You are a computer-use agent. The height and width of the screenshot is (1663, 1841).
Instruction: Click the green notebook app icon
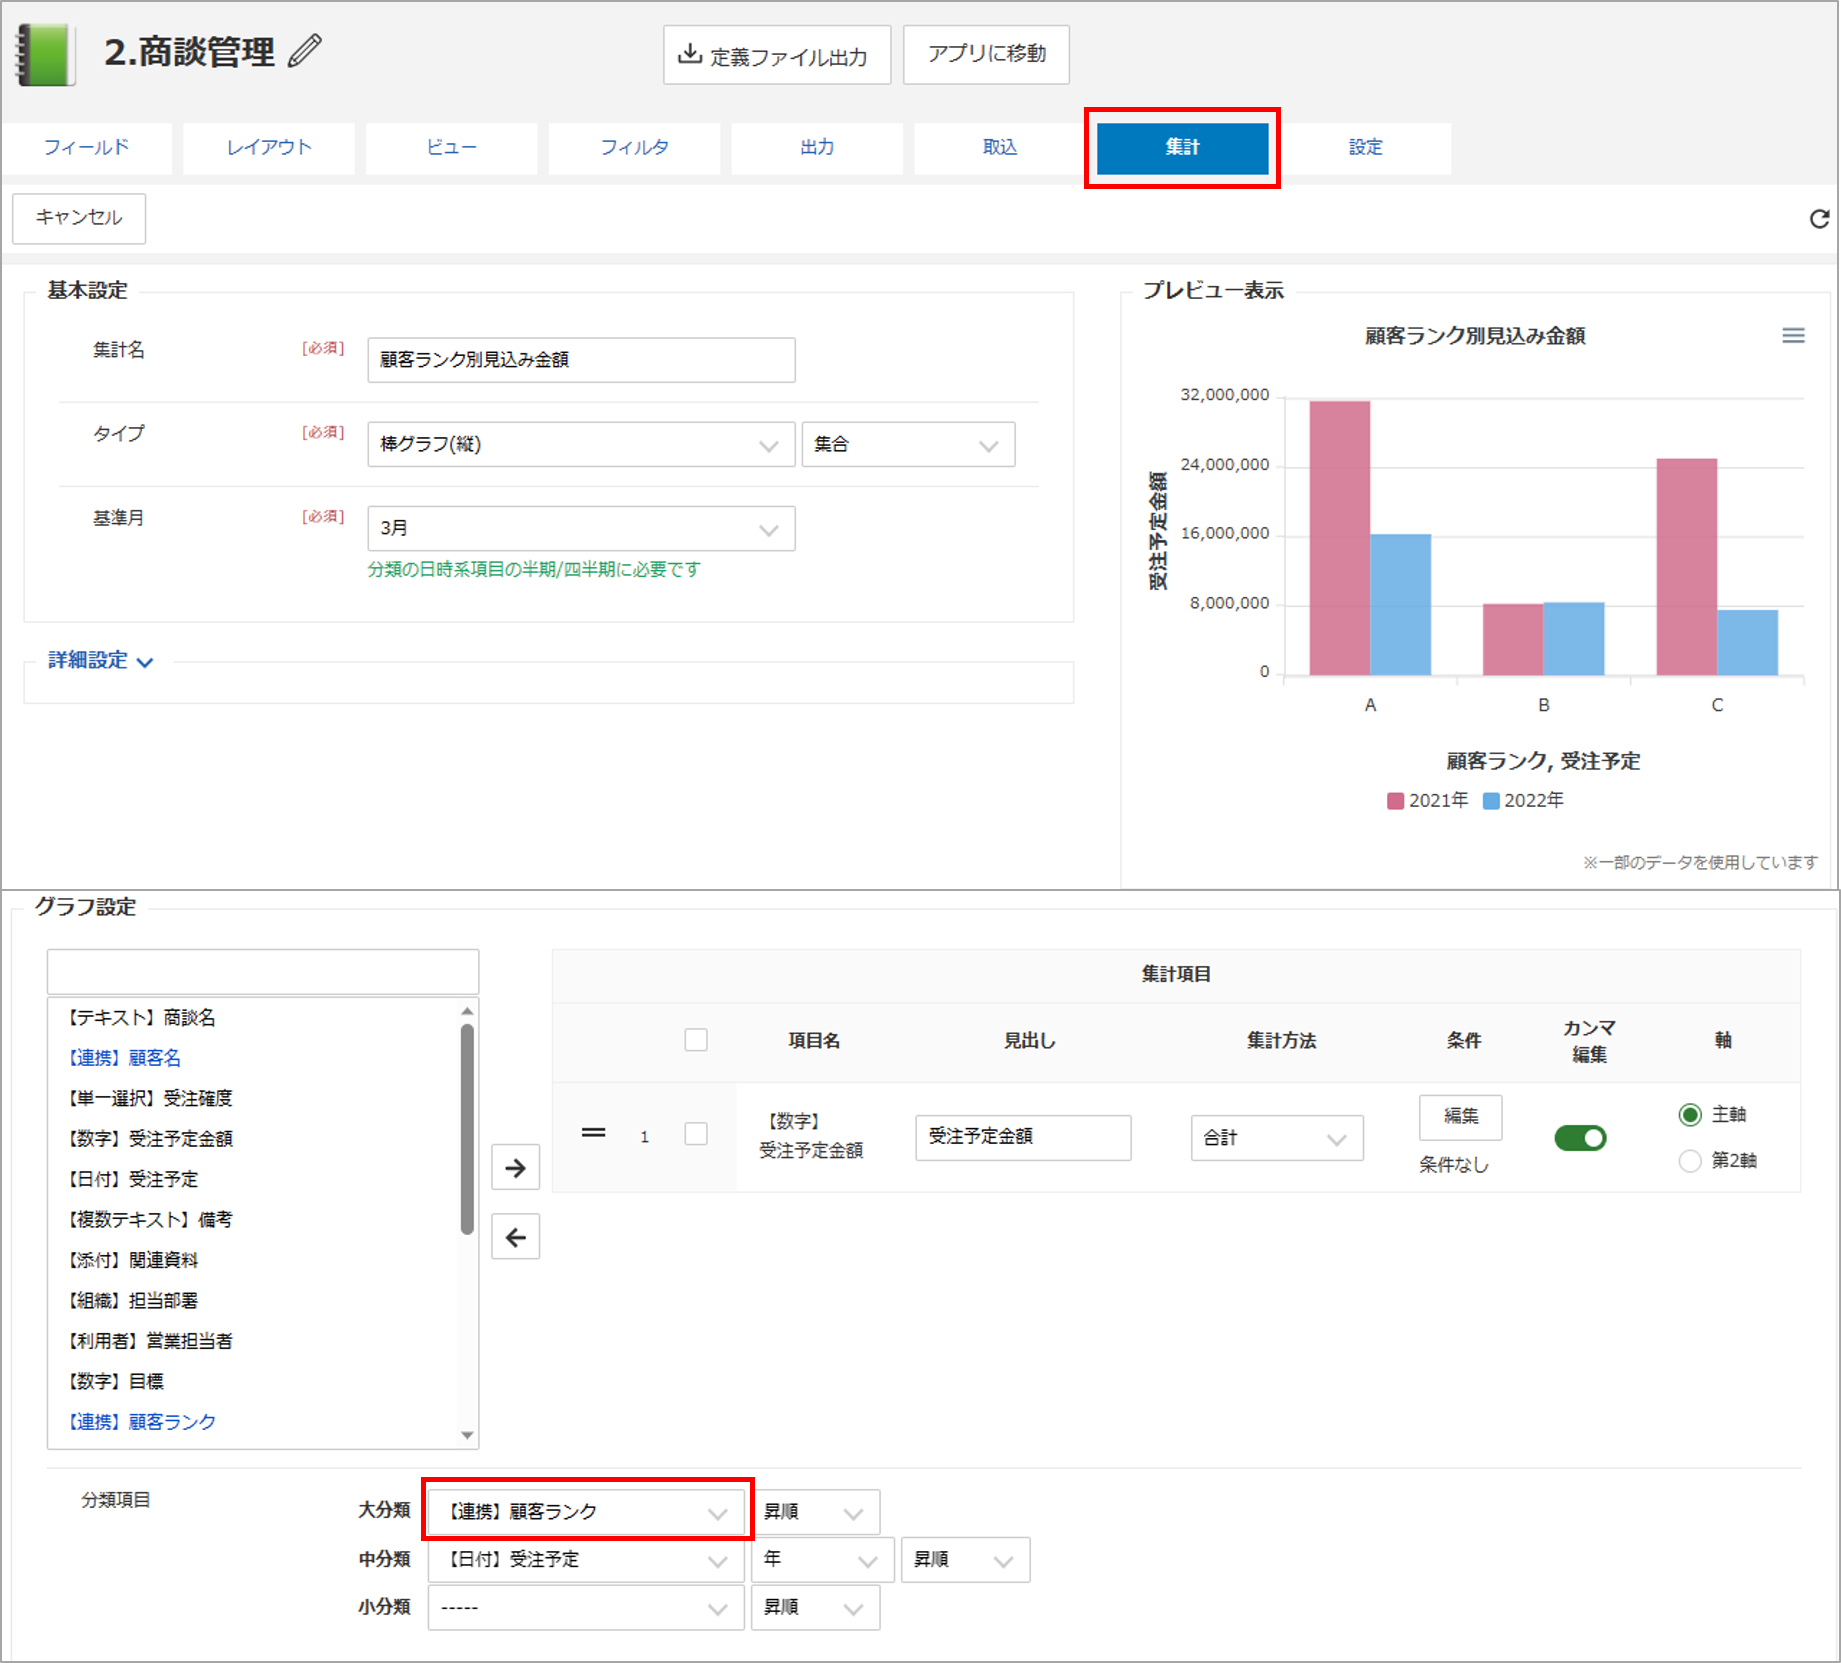[45, 55]
